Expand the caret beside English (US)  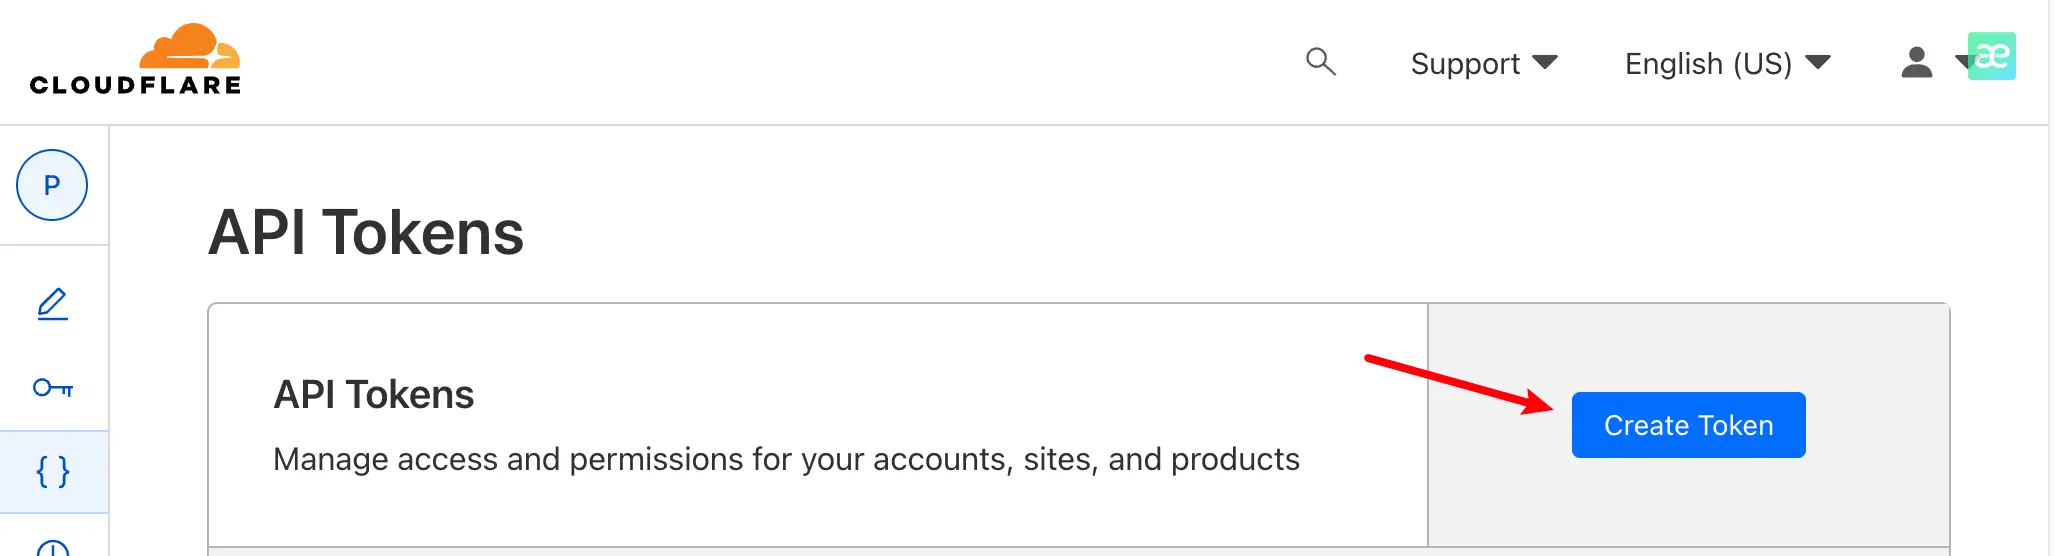click(1818, 63)
